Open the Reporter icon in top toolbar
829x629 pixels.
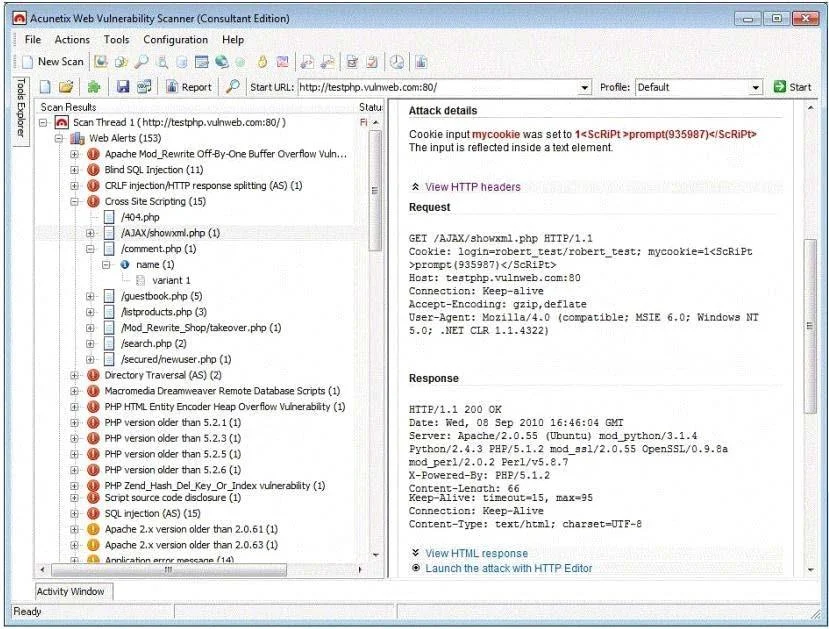click(x=421, y=62)
